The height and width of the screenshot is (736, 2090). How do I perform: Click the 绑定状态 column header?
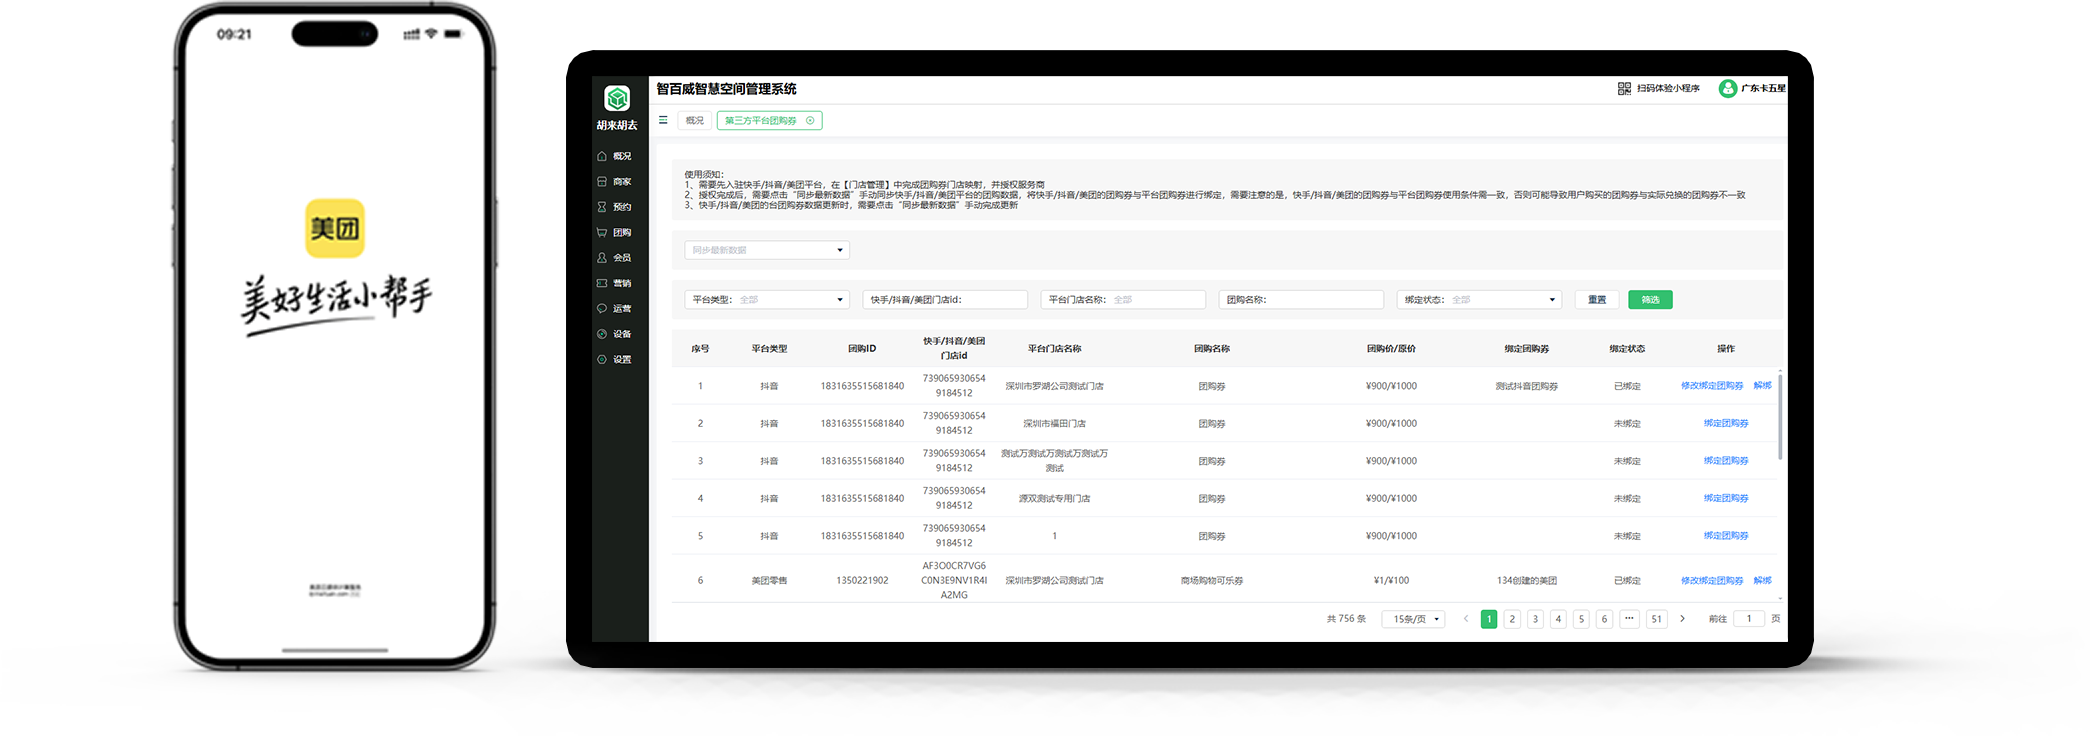point(1627,349)
